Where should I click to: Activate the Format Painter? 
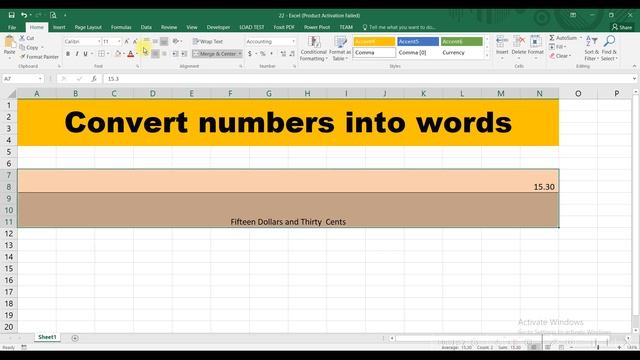coord(39,57)
